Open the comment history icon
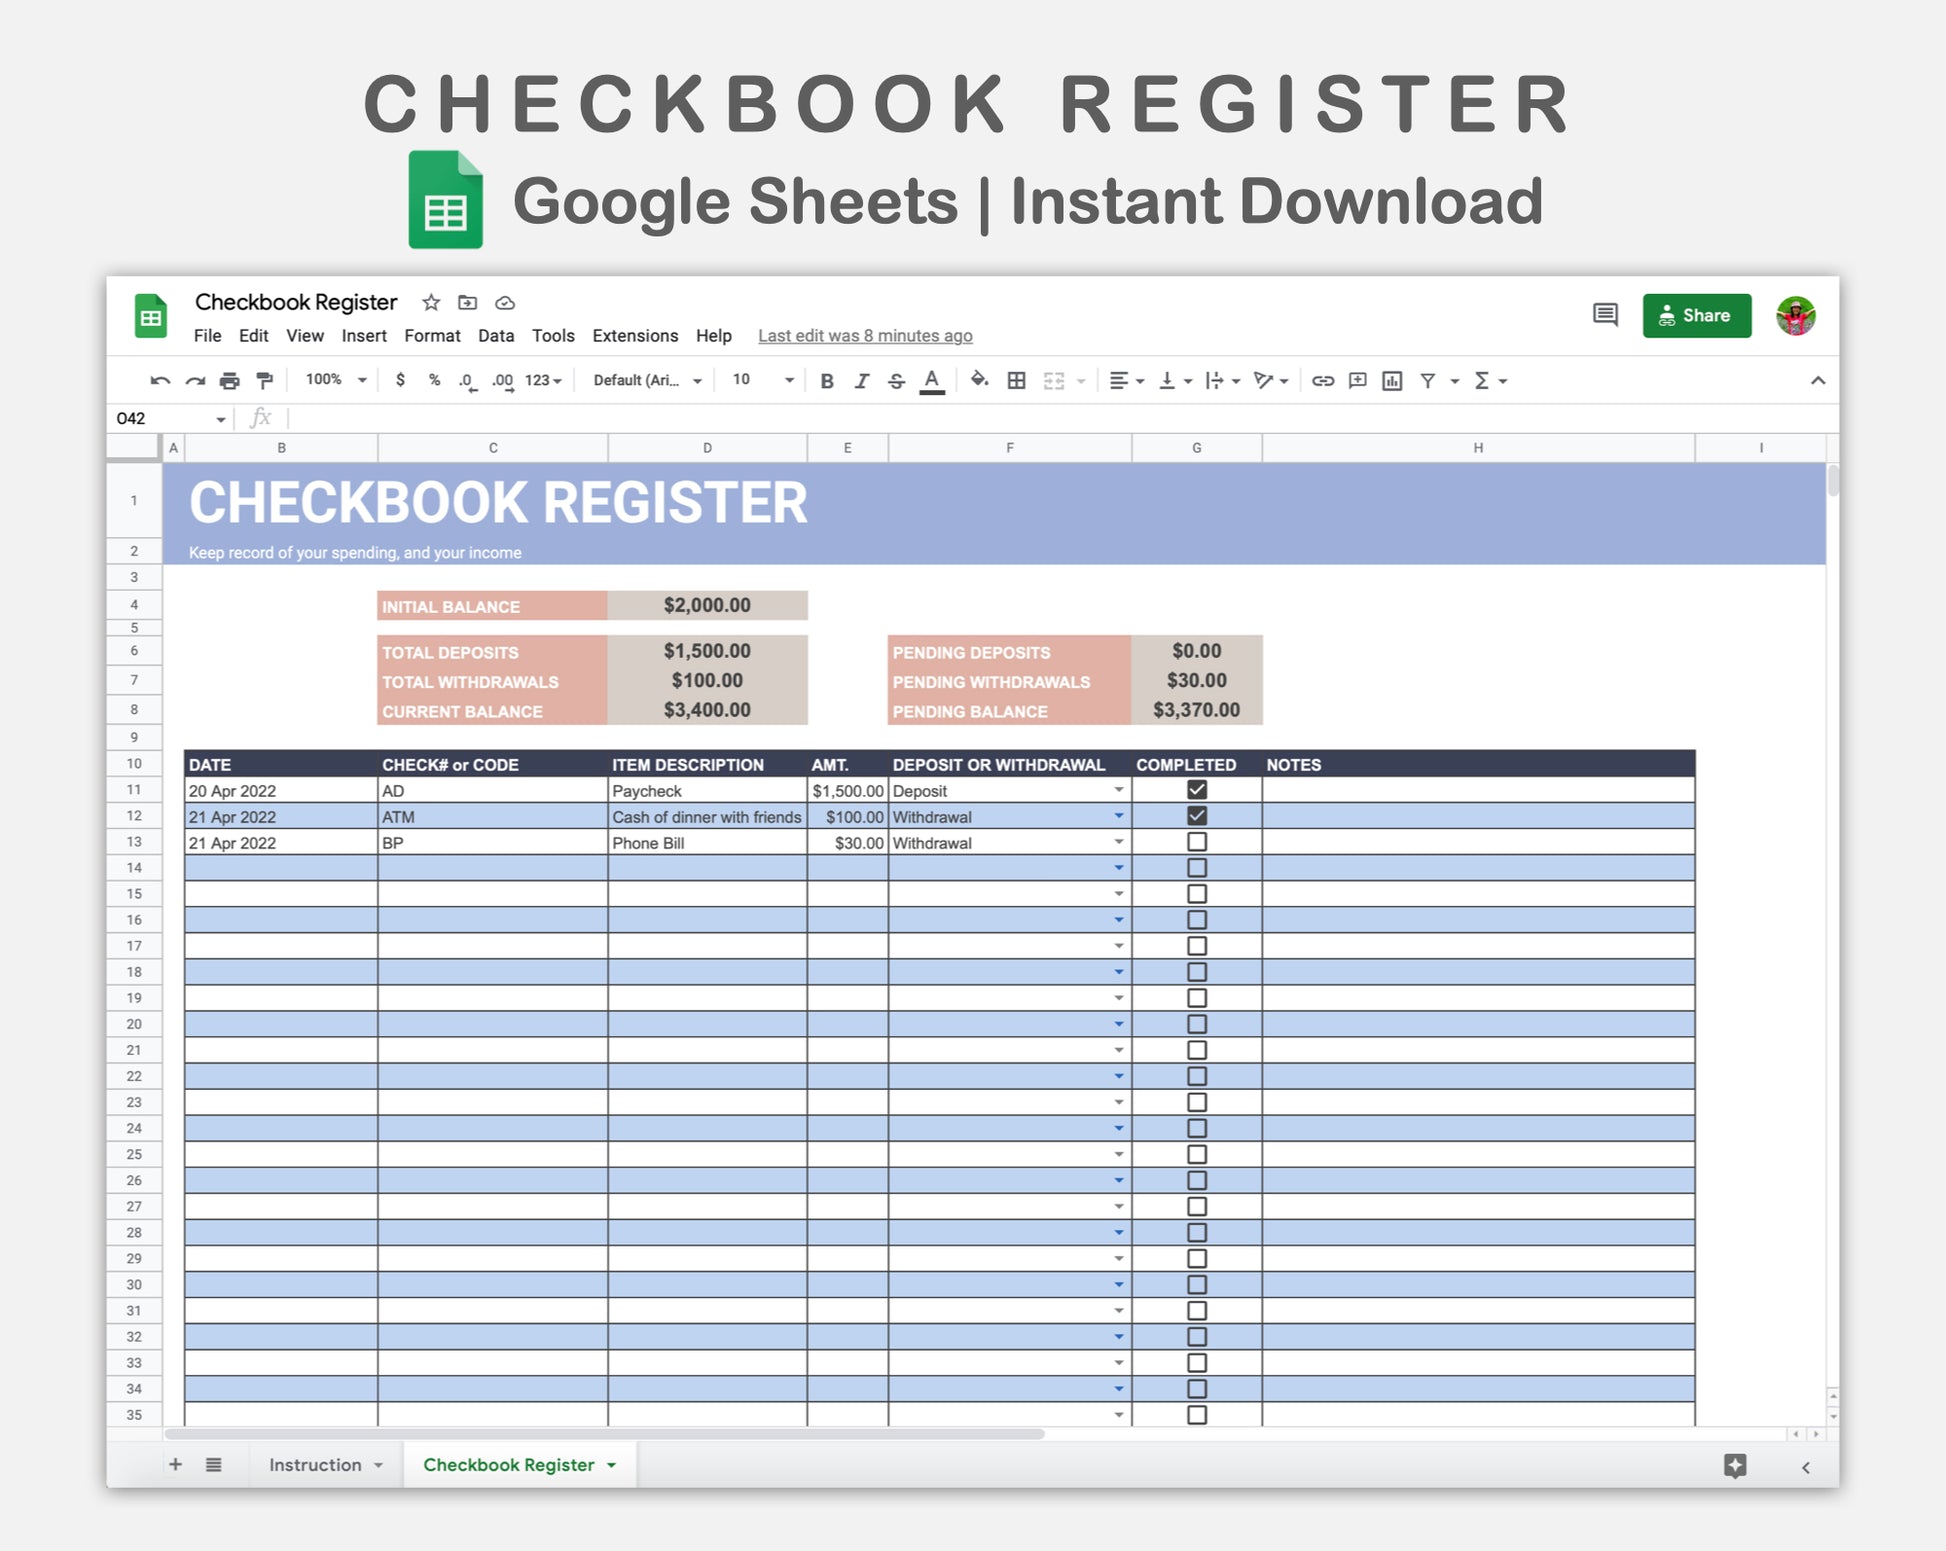 tap(1605, 315)
